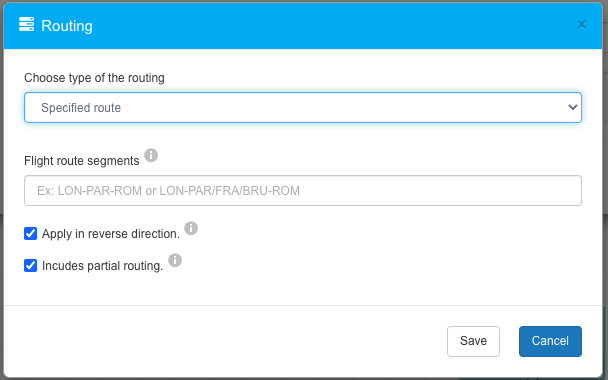The width and height of the screenshot is (608, 380).
Task: Open the Specified route dropdown
Action: click(303, 107)
